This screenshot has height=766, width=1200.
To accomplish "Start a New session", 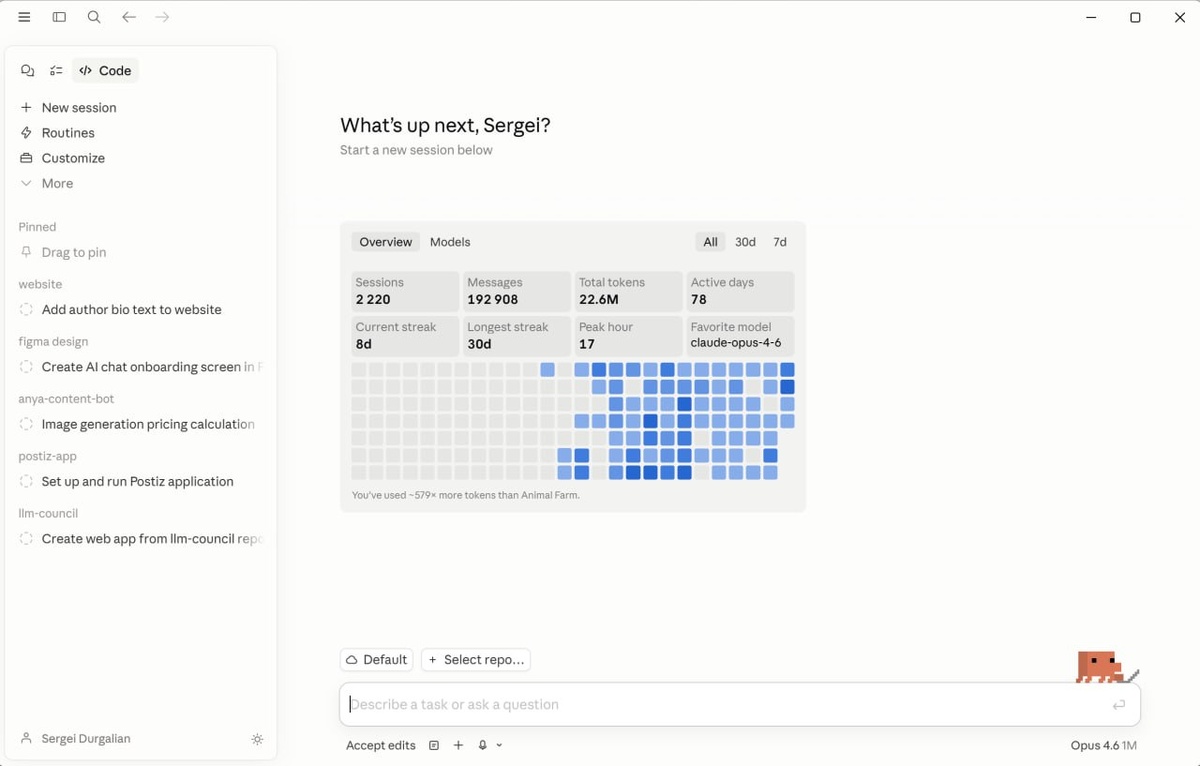I will point(78,107).
